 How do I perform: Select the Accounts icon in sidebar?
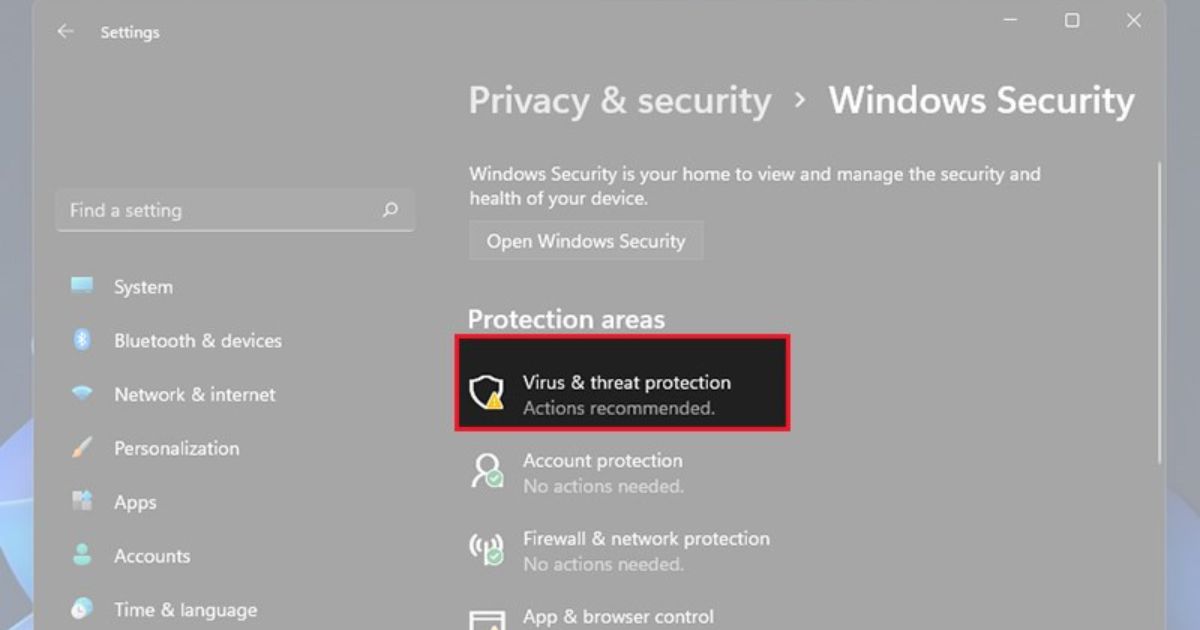pyautogui.click(x=81, y=556)
